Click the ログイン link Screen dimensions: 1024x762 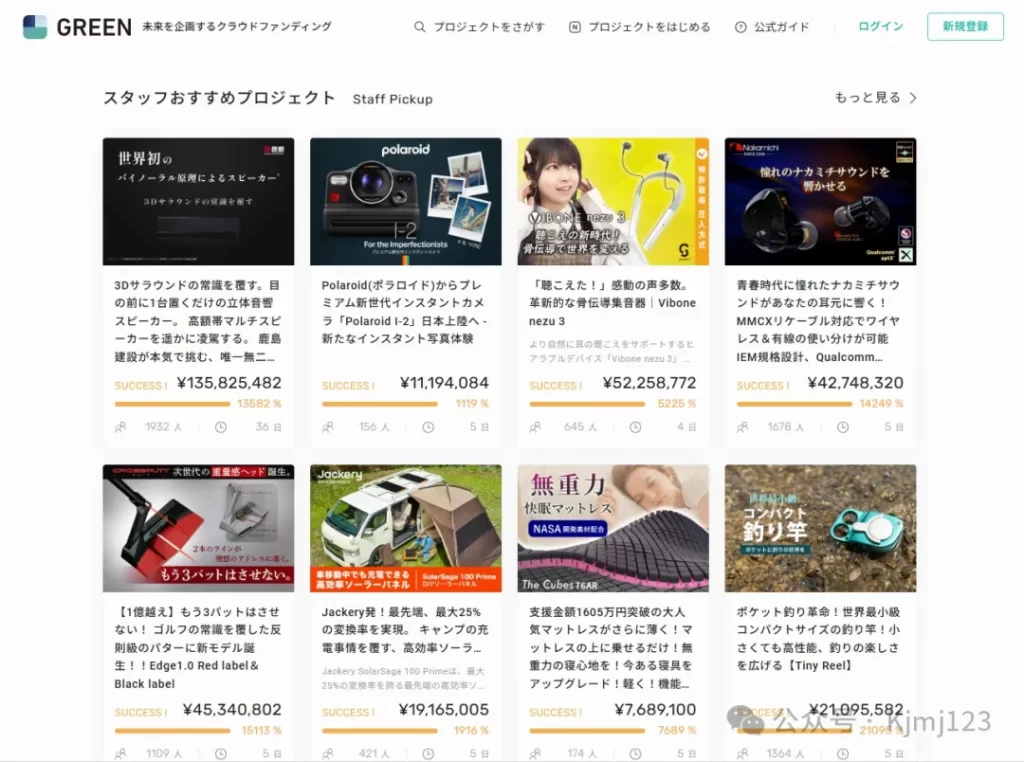(880, 26)
